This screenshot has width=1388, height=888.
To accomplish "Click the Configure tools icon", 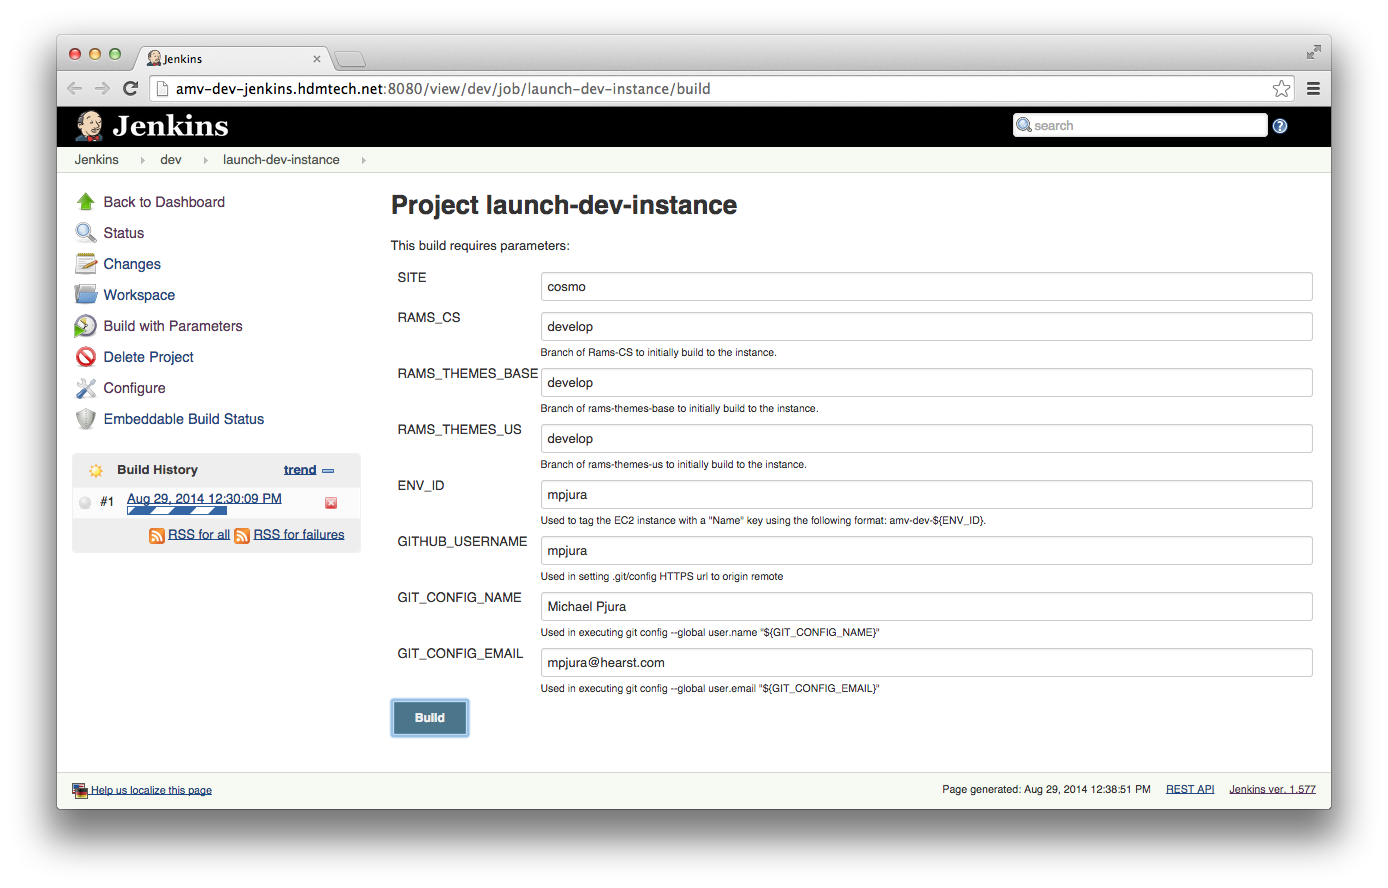I will click(x=86, y=388).
